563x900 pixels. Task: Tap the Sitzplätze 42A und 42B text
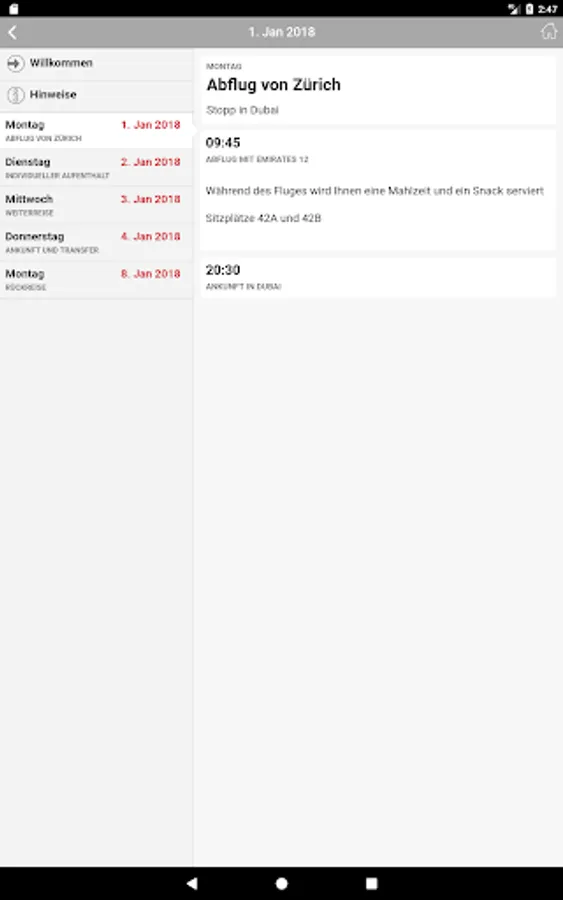click(x=263, y=218)
